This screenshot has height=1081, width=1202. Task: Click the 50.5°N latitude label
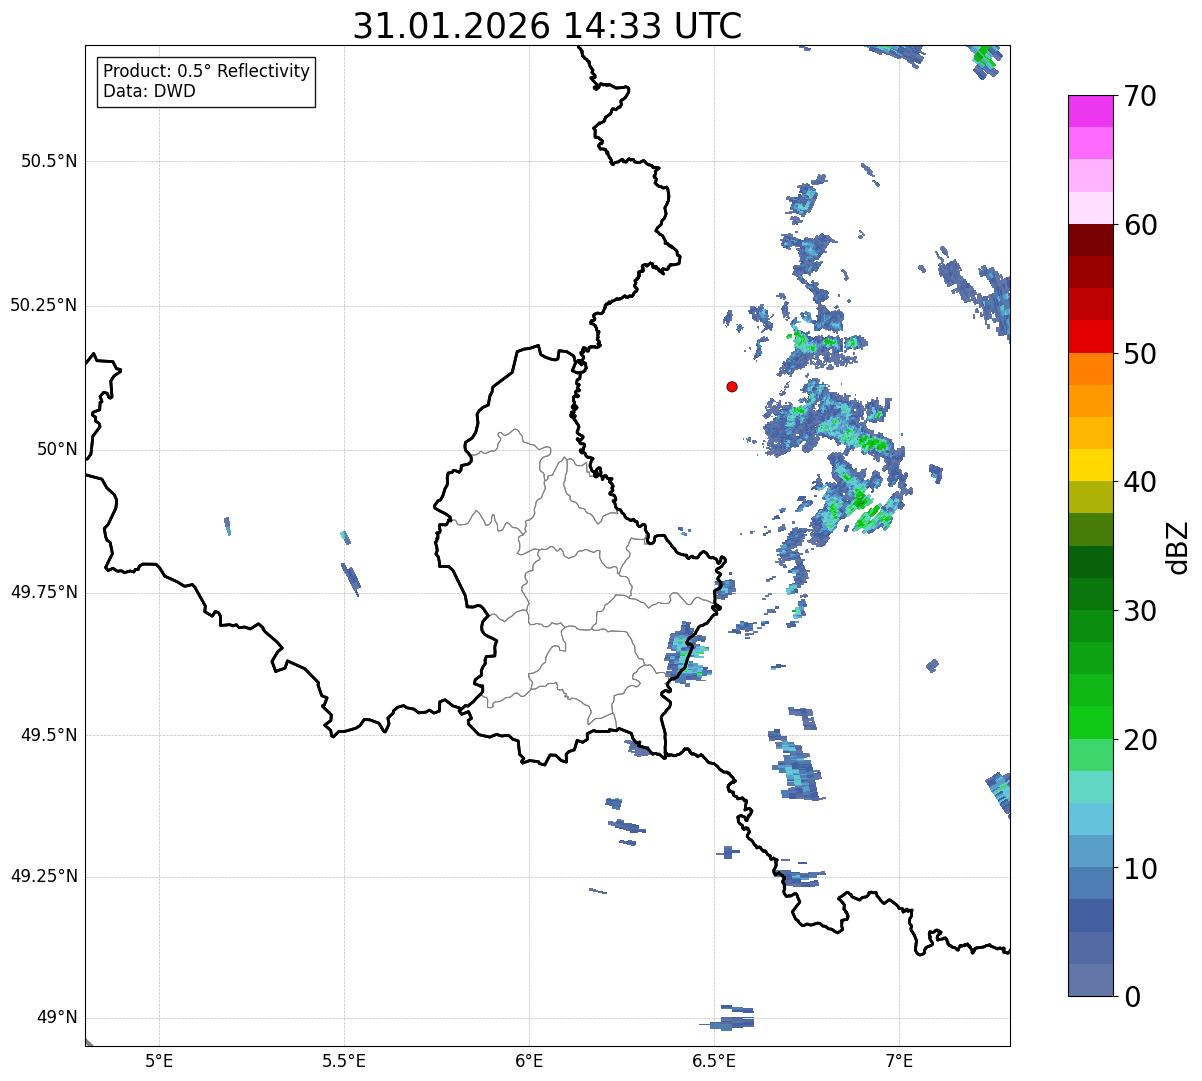click(x=49, y=161)
